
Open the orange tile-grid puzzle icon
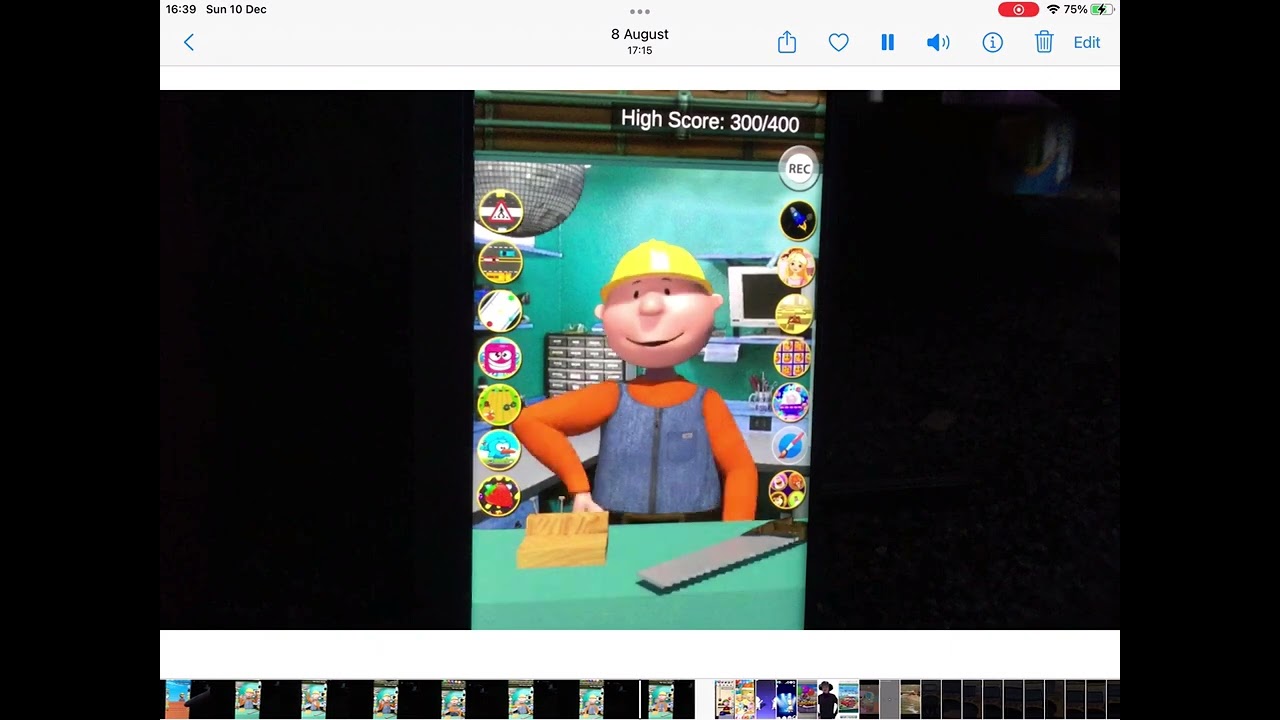click(x=792, y=358)
